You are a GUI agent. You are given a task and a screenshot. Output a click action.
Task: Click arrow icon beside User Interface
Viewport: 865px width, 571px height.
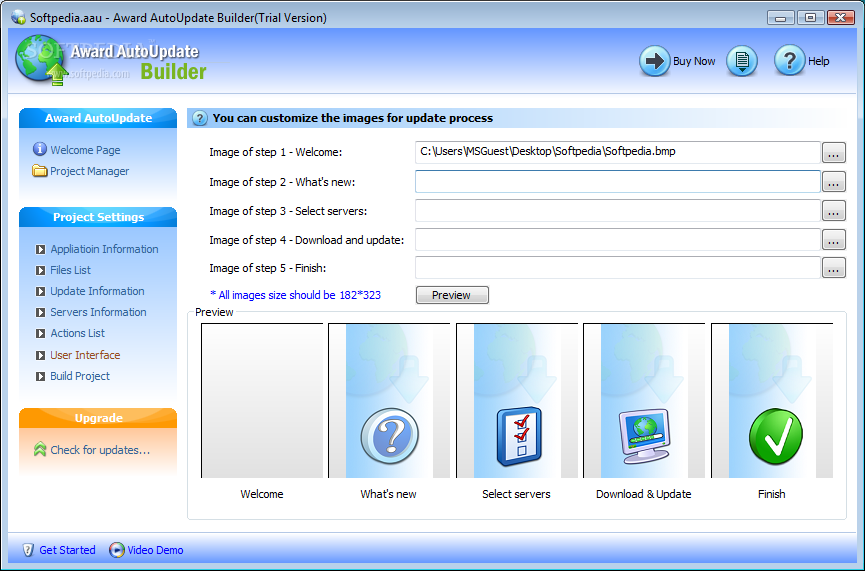click(40, 355)
